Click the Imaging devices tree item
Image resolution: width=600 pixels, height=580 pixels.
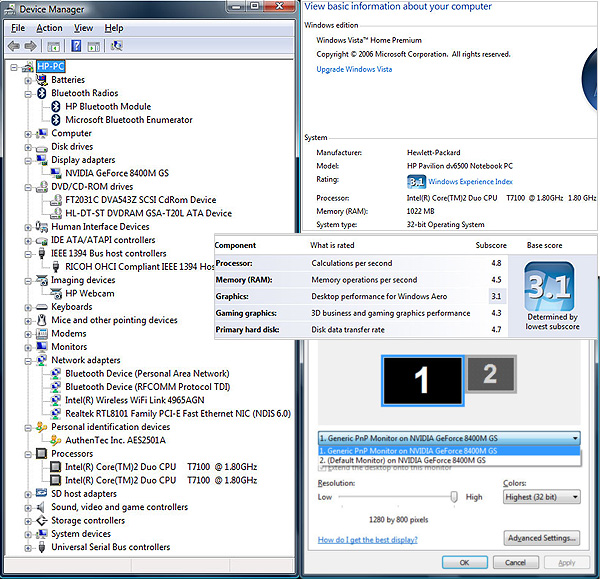[x=83, y=280]
